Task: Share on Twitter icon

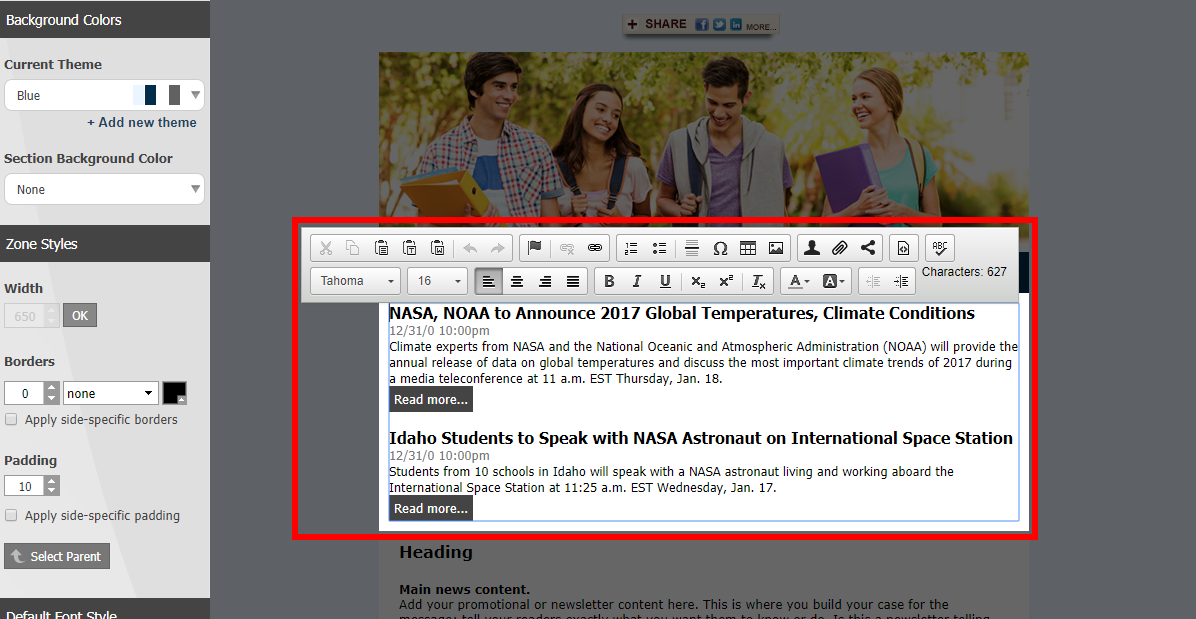Action: (719, 25)
